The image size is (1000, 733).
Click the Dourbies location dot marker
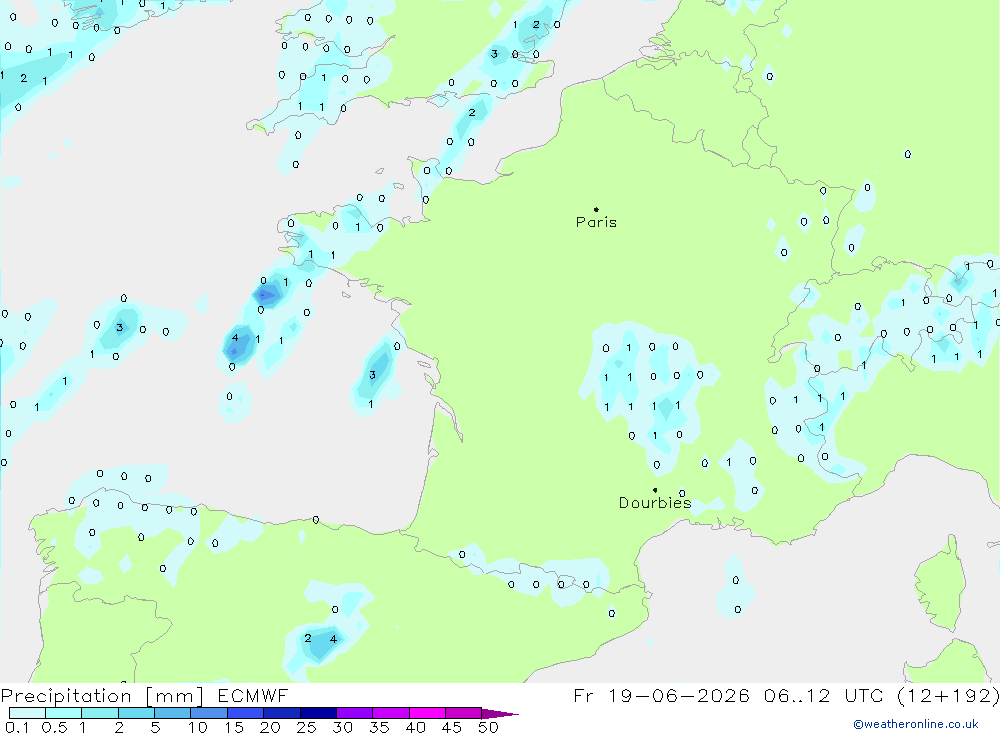pos(655,490)
